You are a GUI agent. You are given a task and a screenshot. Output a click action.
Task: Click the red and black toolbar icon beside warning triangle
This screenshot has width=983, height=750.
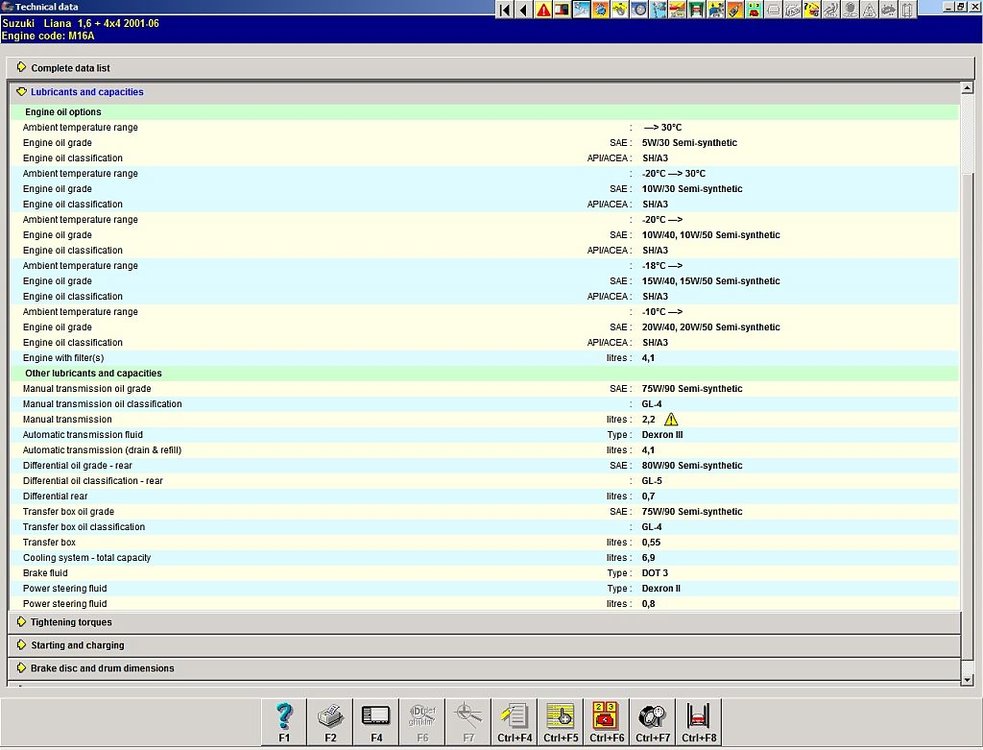pyautogui.click(x=562, y=10)
